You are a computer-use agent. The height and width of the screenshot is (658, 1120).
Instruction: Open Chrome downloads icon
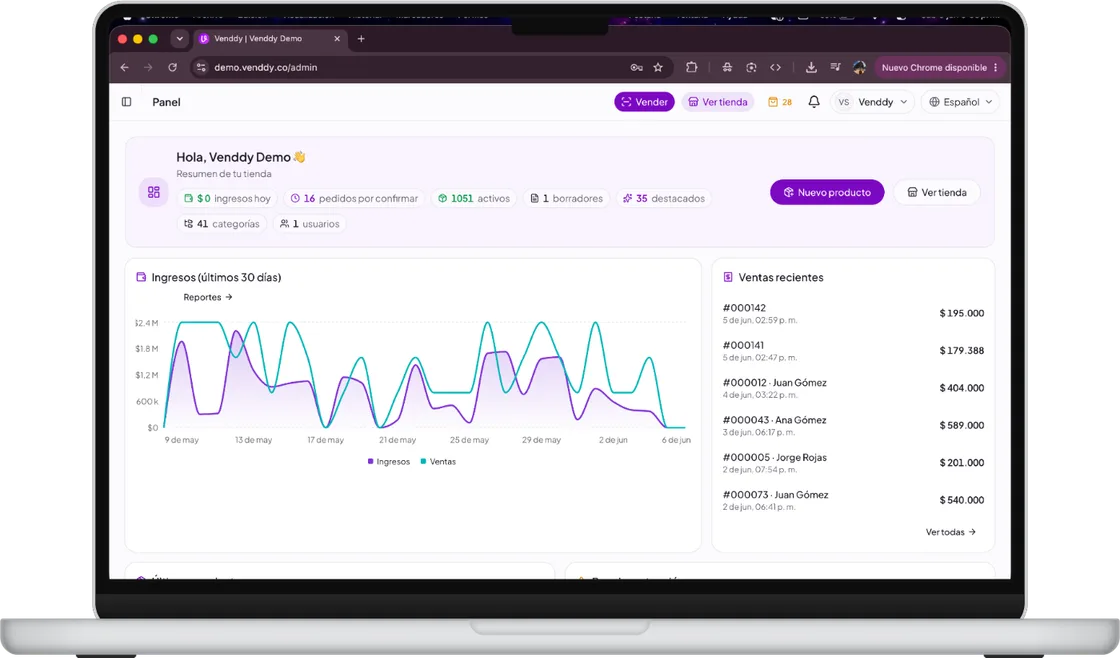[x=811, y=67]
